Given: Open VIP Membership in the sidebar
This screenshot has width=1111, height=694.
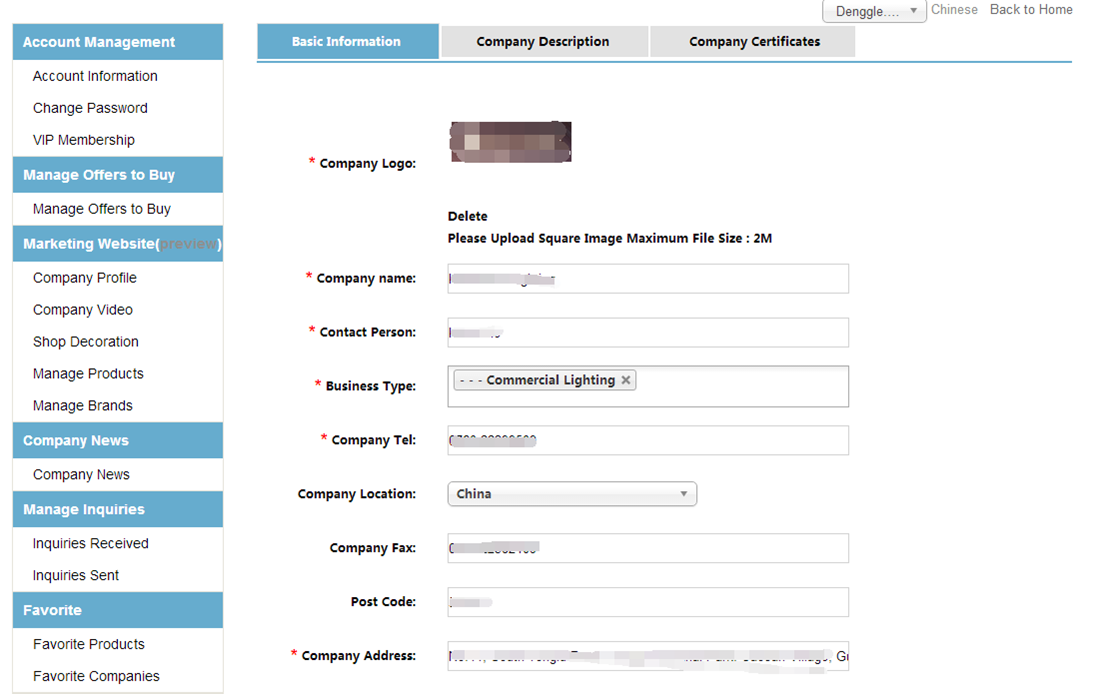Looking at the screenshot, I should point(84,140).
